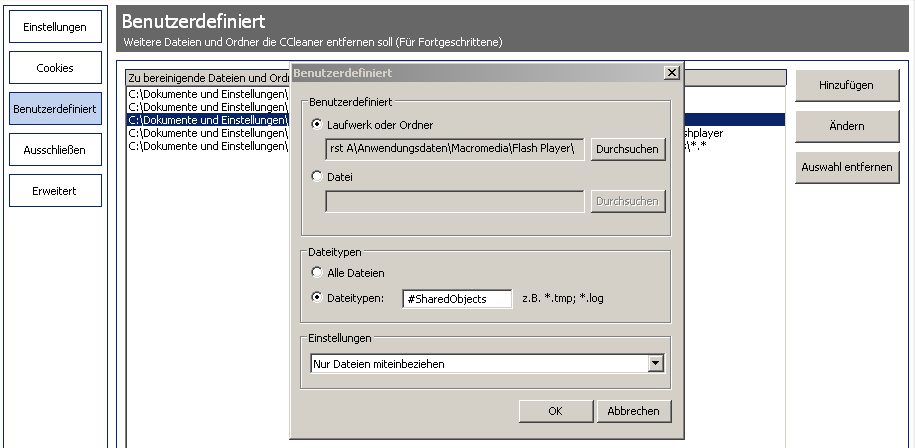Viewport: 915px width, 448px height.
Task: Choose the Alle Dateien option
Action: pos(317,272)
